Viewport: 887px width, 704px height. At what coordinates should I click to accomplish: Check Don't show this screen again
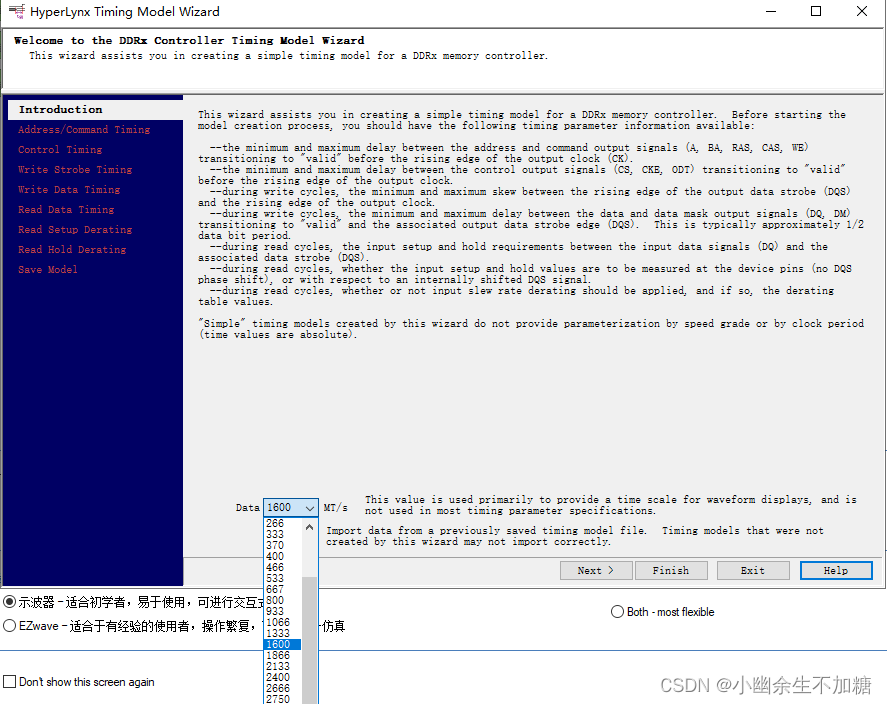[10, 681]
